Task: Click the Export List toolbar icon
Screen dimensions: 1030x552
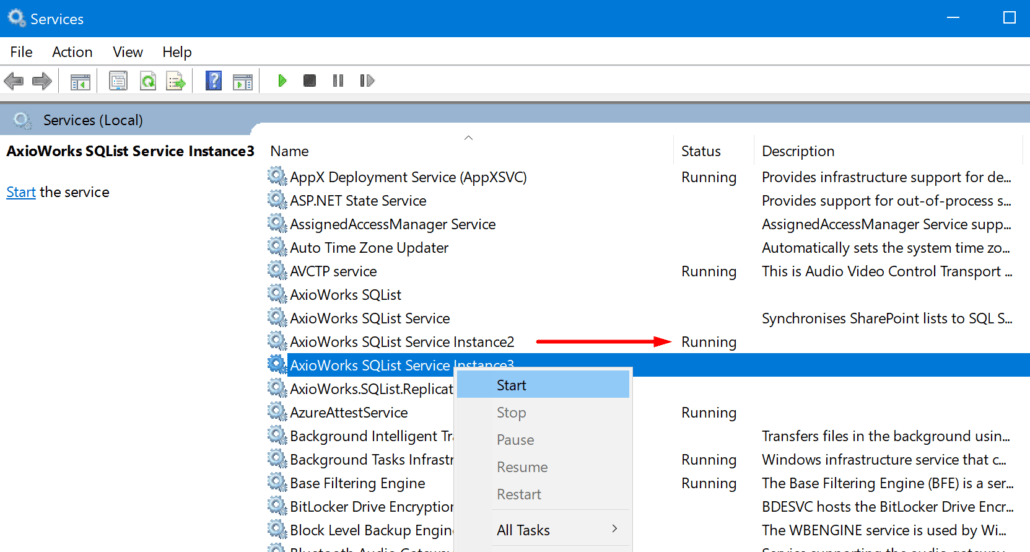Action: [176, 81]
